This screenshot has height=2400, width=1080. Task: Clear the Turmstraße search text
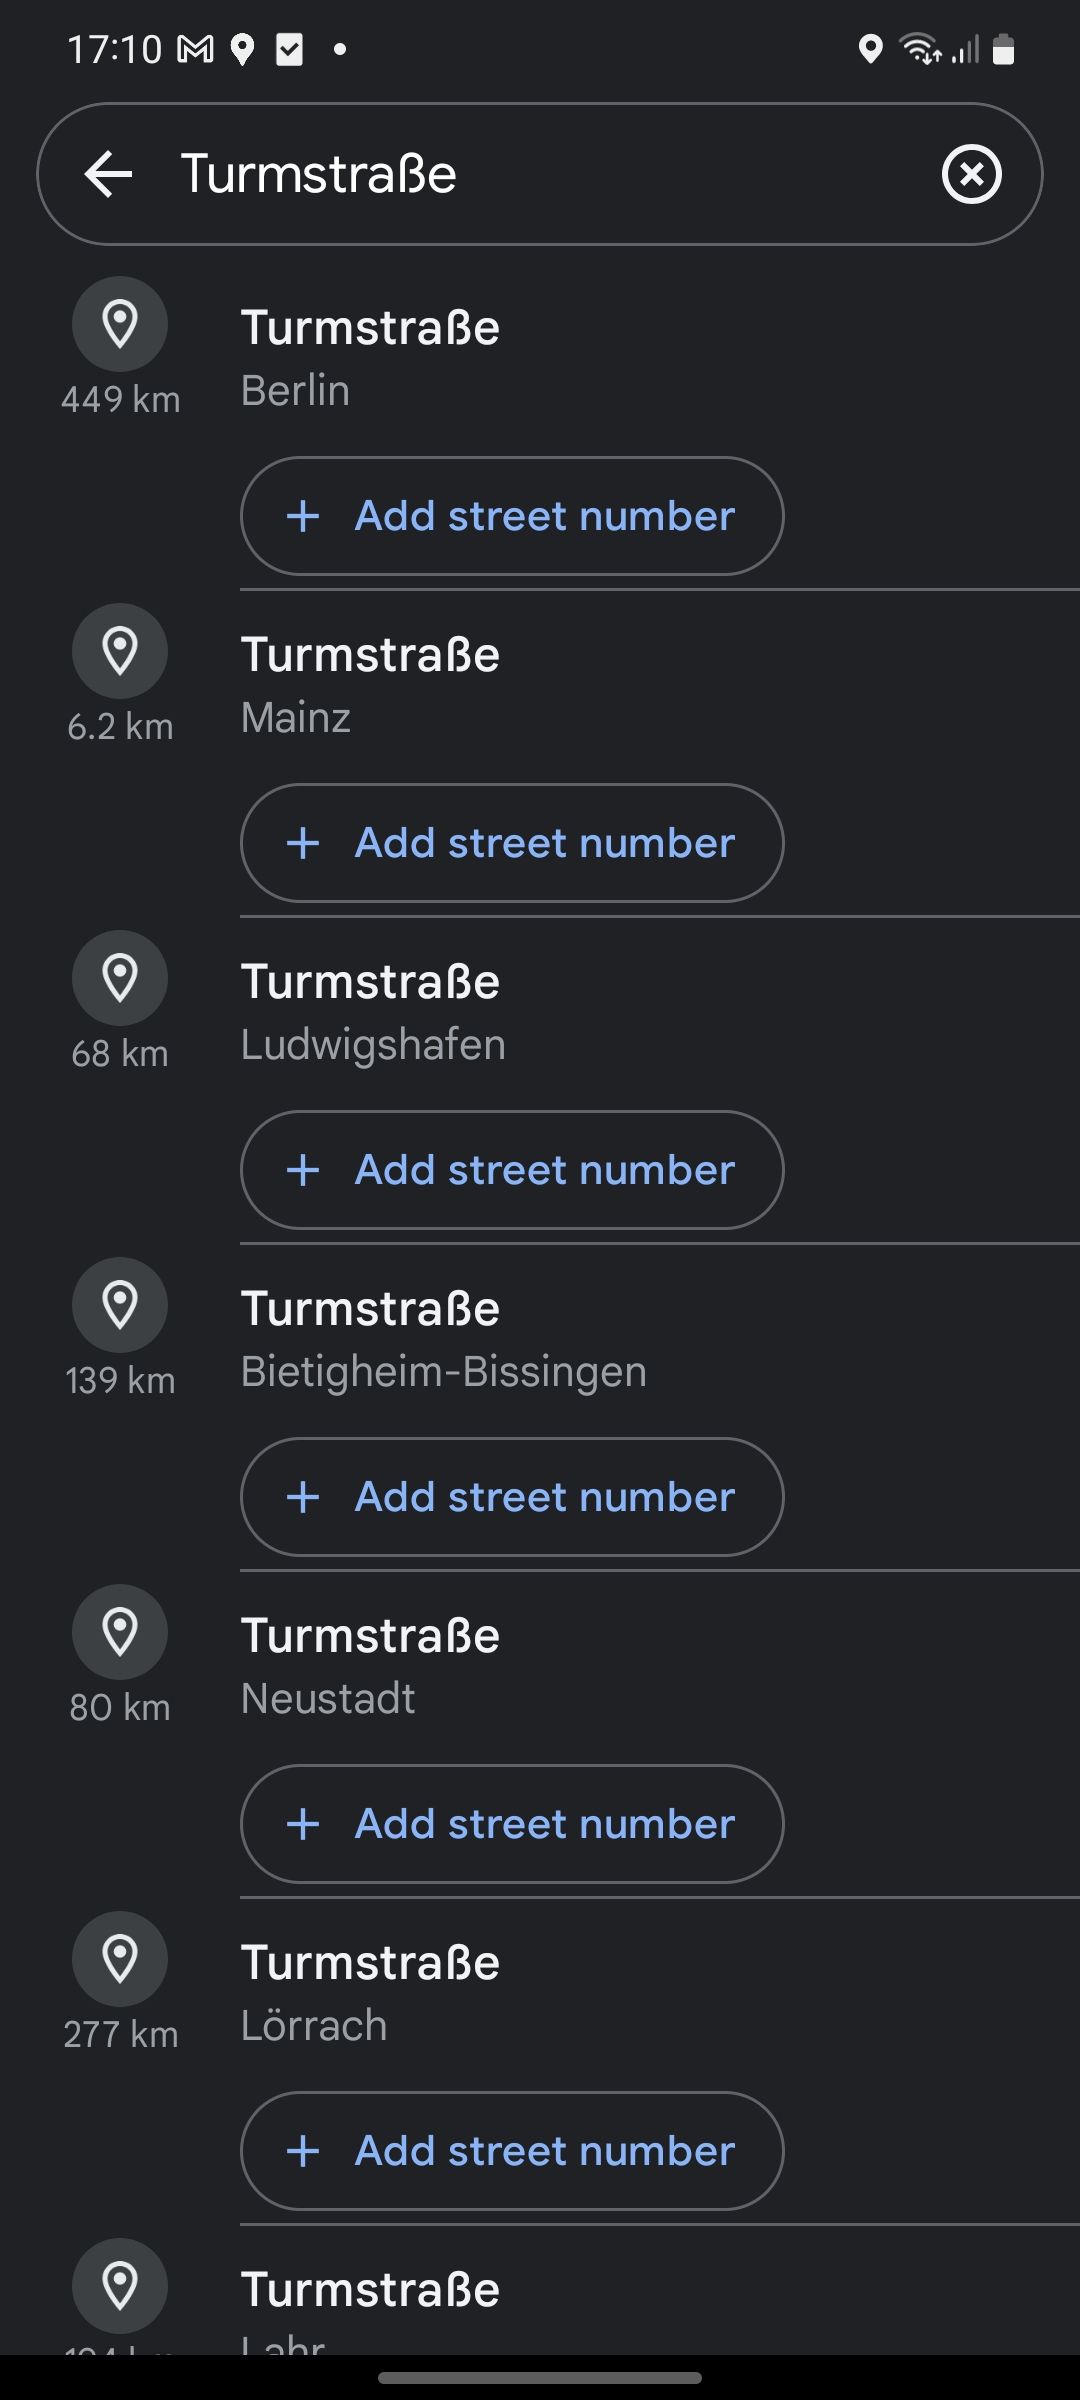(x=971, y=174)
